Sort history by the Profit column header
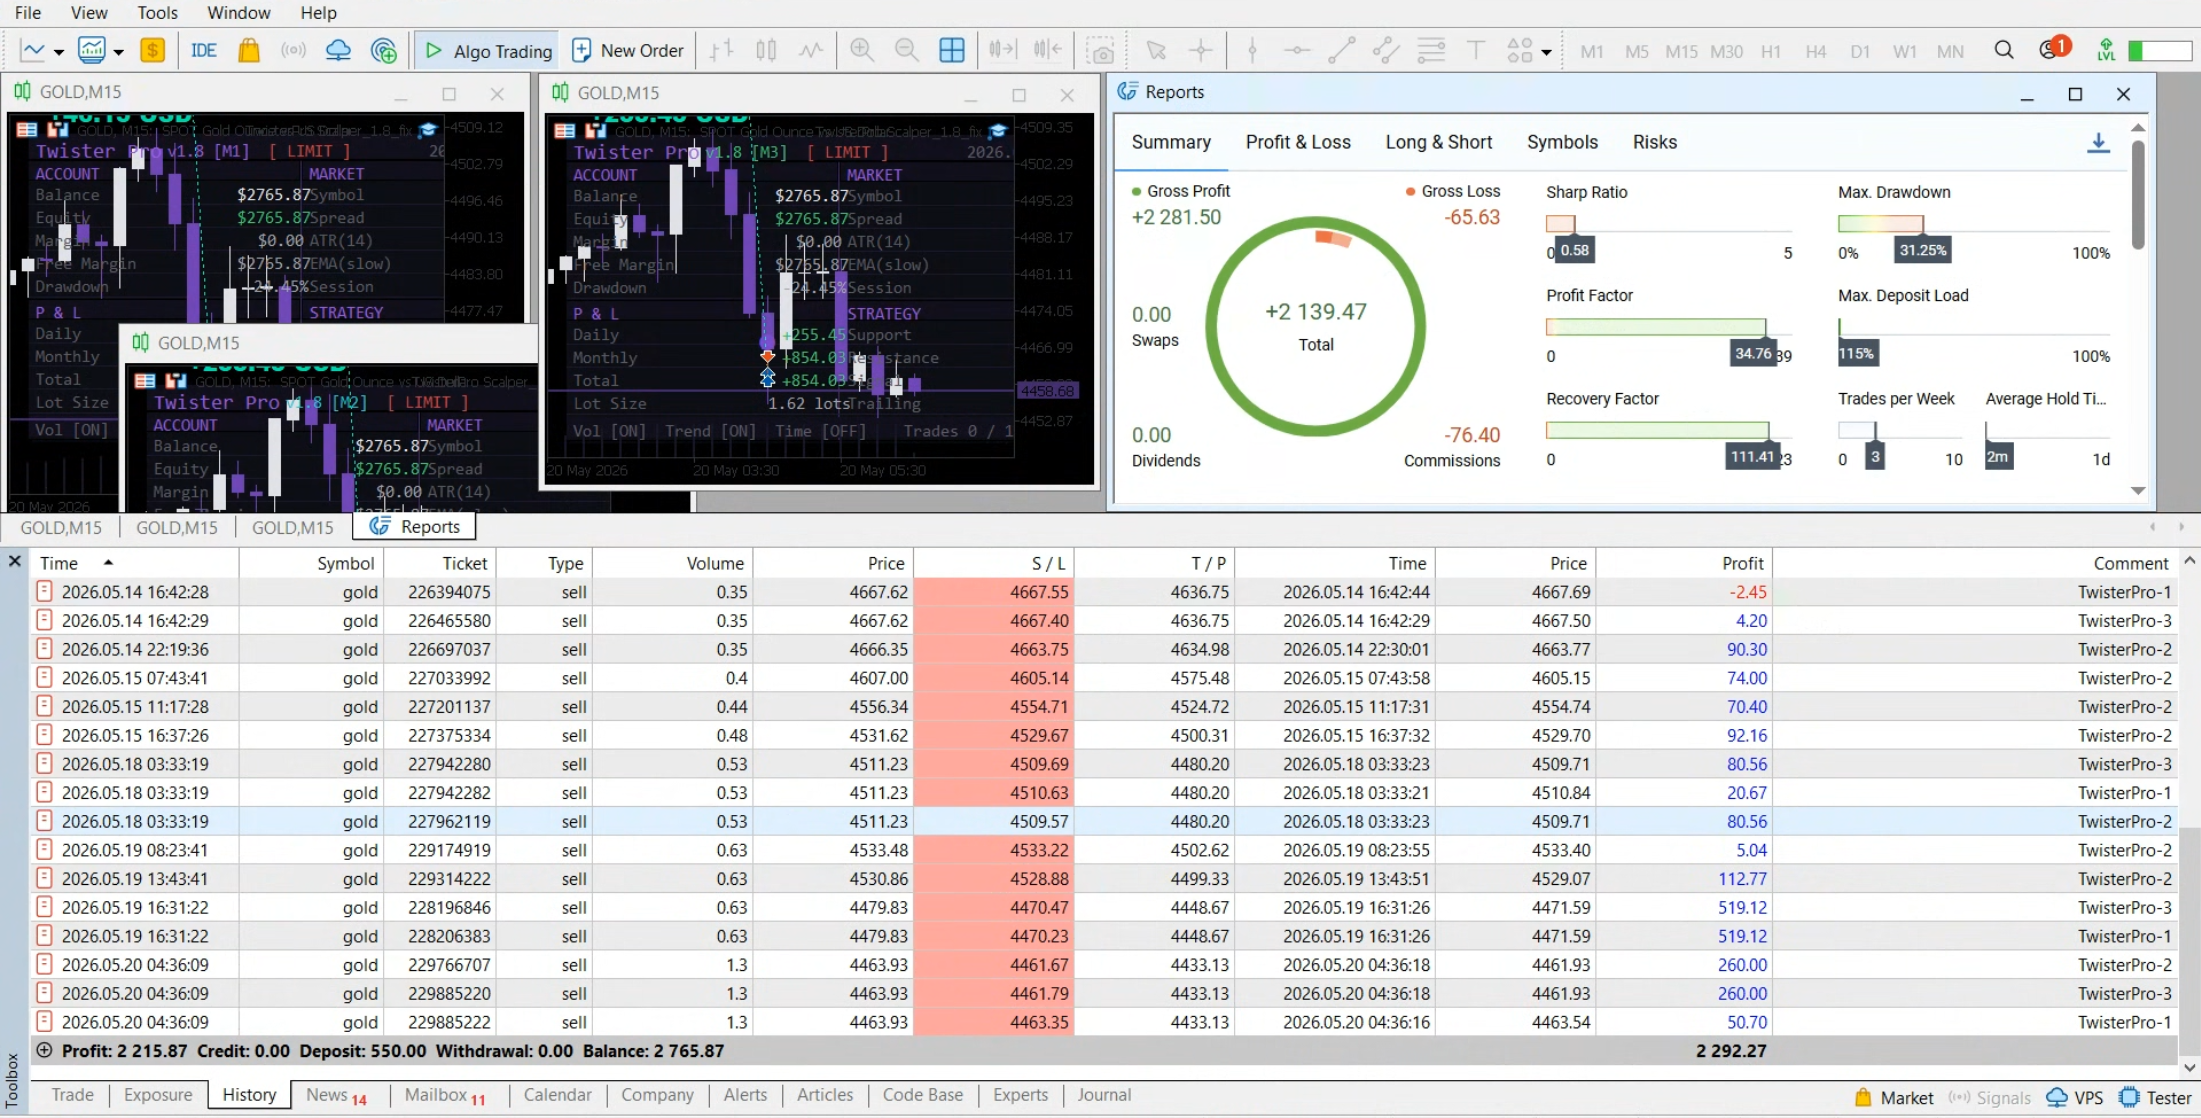Viewport: 2201px width, 1118px height. [x=1682, y=563]
